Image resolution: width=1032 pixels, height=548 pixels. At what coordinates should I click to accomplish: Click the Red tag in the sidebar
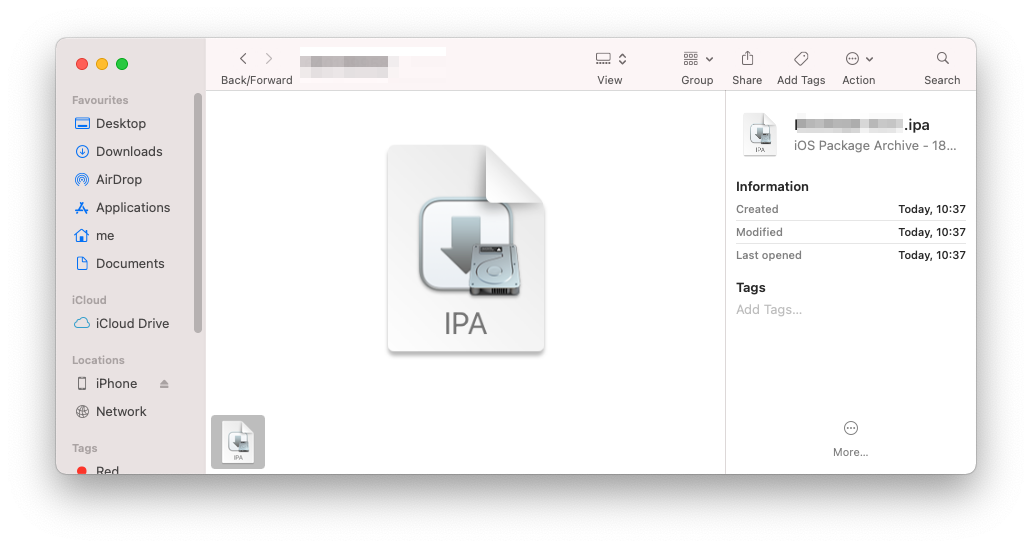pyautogui.click(x=106, y=469)
